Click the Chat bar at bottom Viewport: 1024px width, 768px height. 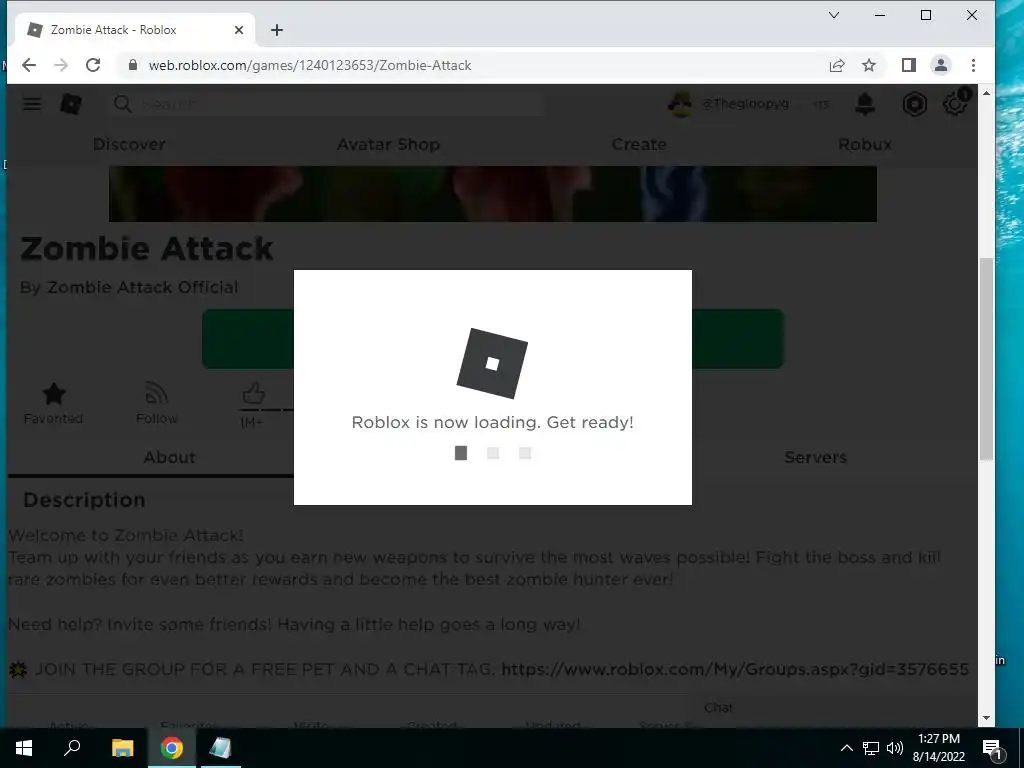tap(833, 708)
